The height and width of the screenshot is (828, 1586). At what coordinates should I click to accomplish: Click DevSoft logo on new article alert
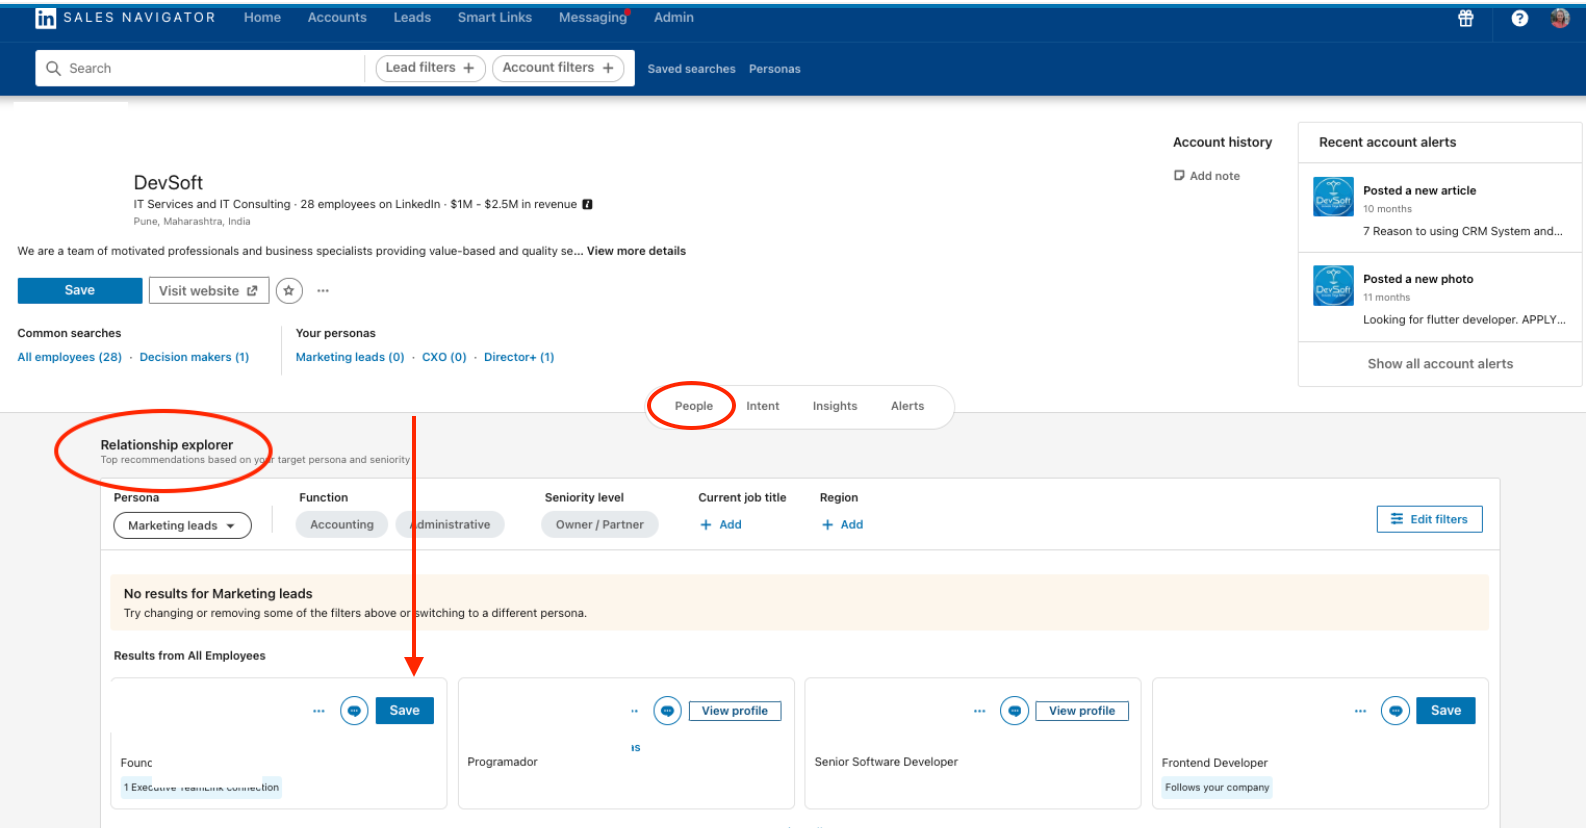point(1333,197)
